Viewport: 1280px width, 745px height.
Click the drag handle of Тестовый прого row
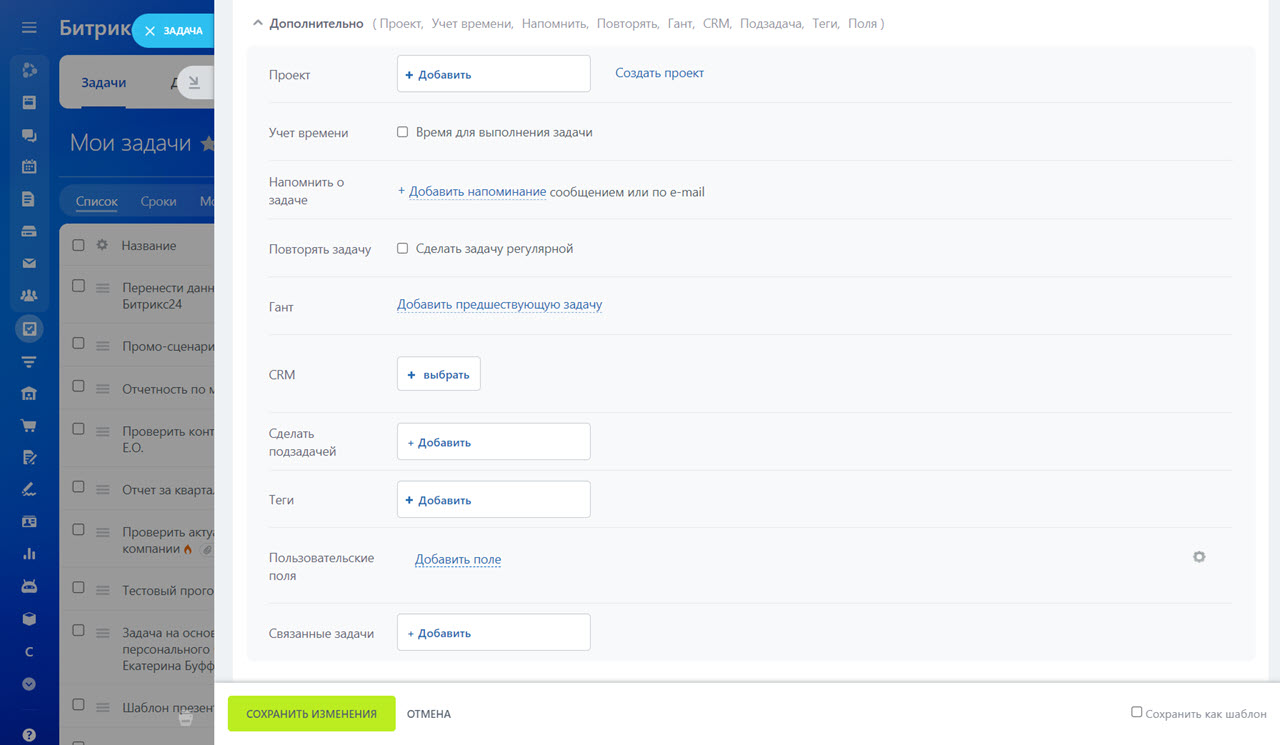click(x=101, y=590)
